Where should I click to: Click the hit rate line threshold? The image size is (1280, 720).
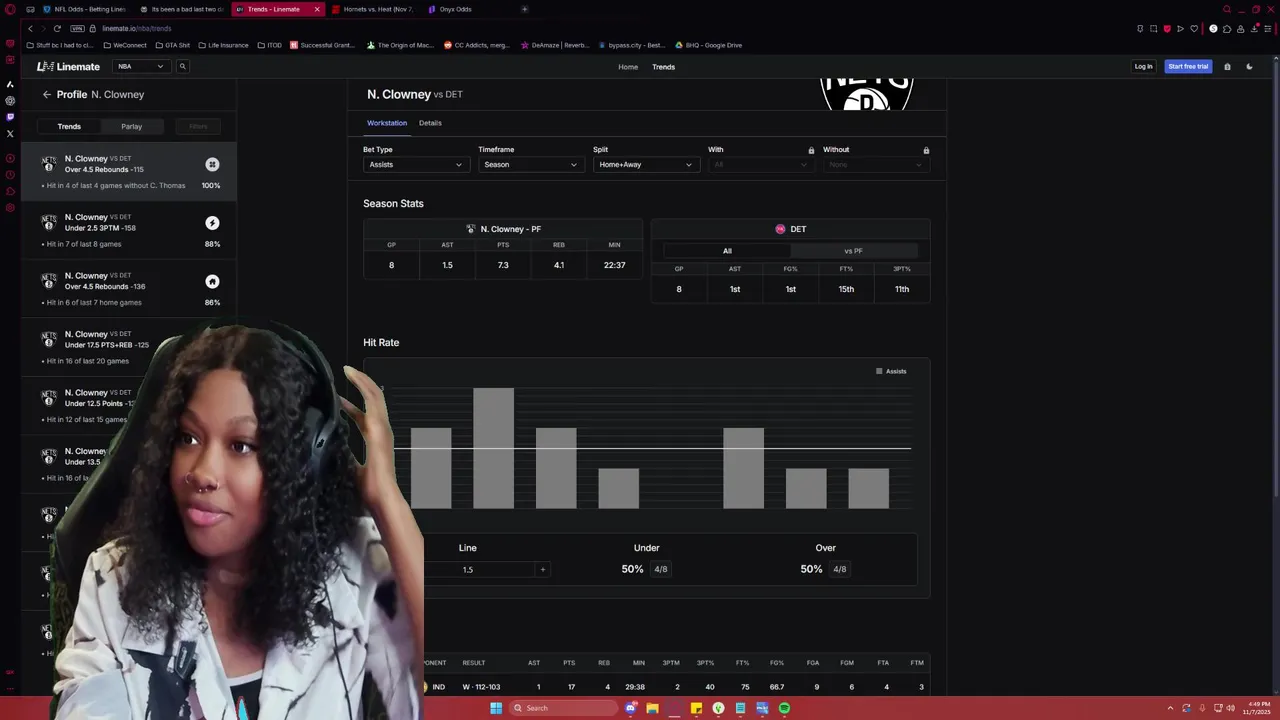[650, 448]
